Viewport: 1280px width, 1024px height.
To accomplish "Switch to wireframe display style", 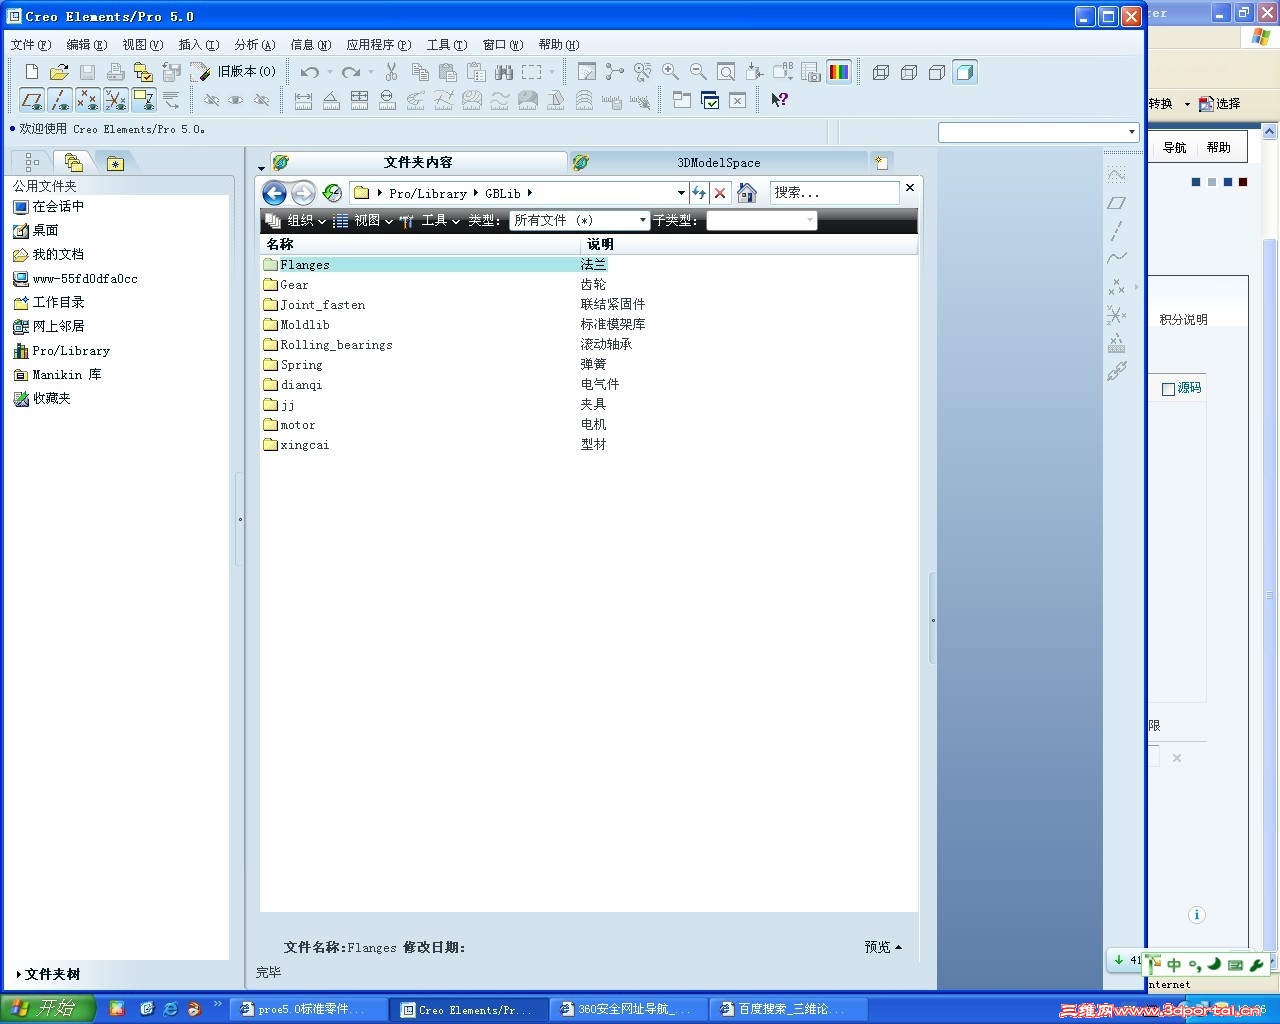I will pos(881,72).
